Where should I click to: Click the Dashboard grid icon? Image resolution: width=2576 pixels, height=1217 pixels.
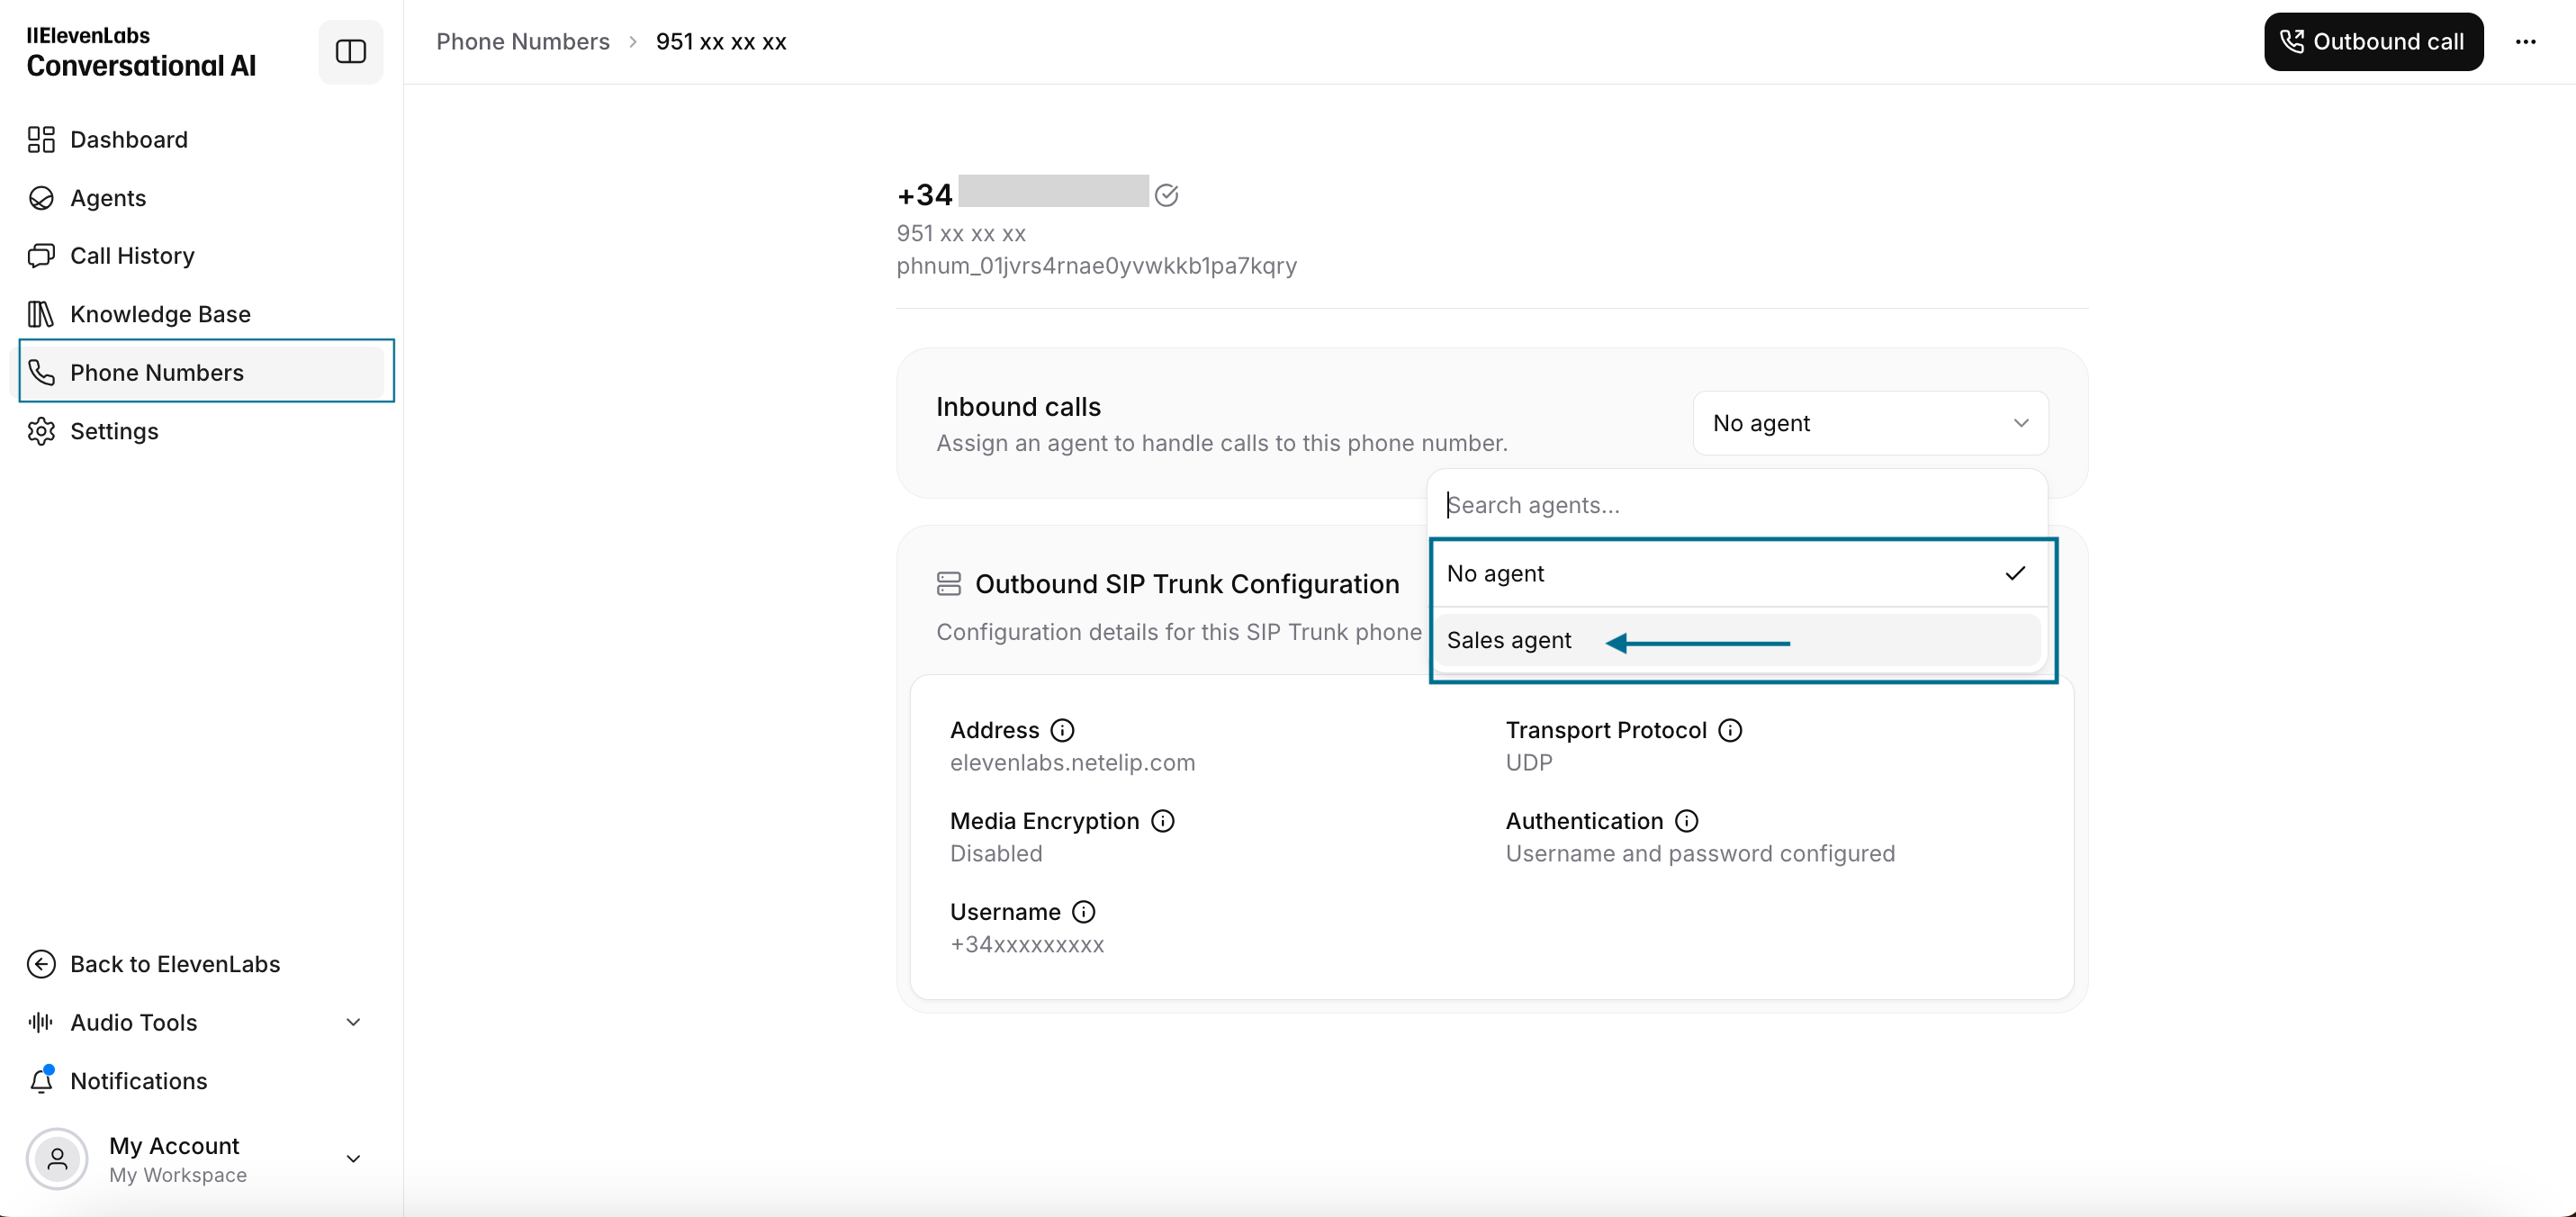pyautogui.click(x=41, y=139)
